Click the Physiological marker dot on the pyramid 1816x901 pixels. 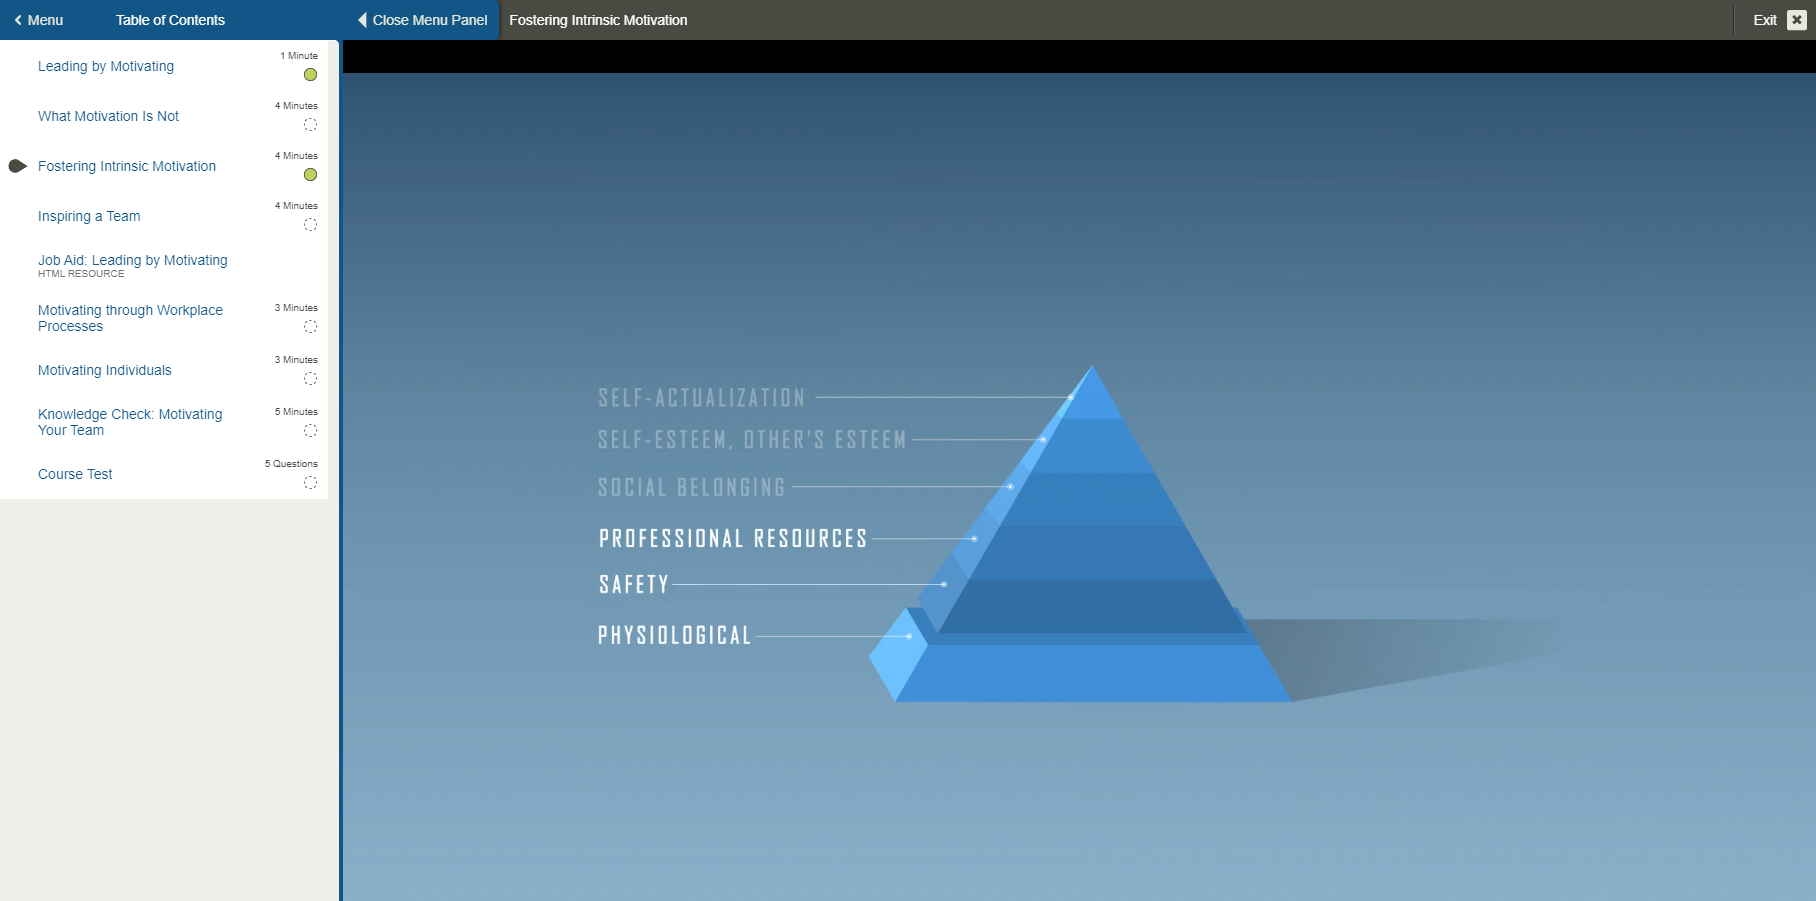click(x=909, y=636)
